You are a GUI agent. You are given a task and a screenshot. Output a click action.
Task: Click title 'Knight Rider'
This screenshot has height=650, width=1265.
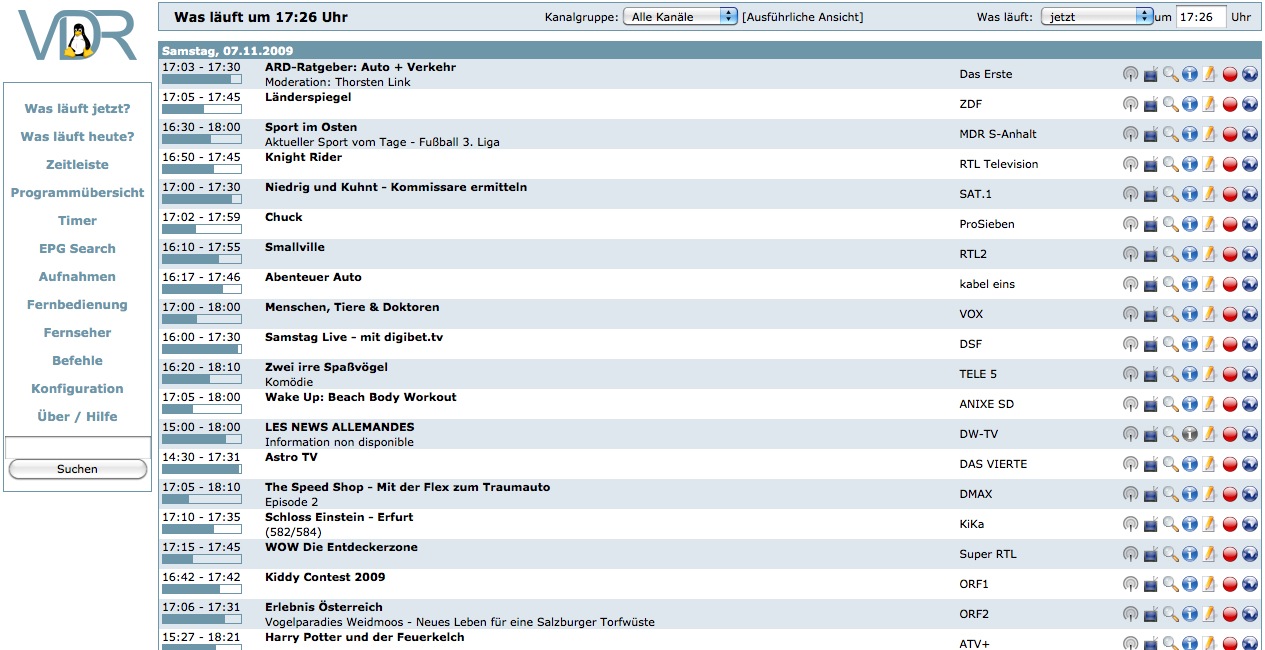(303, 157)
